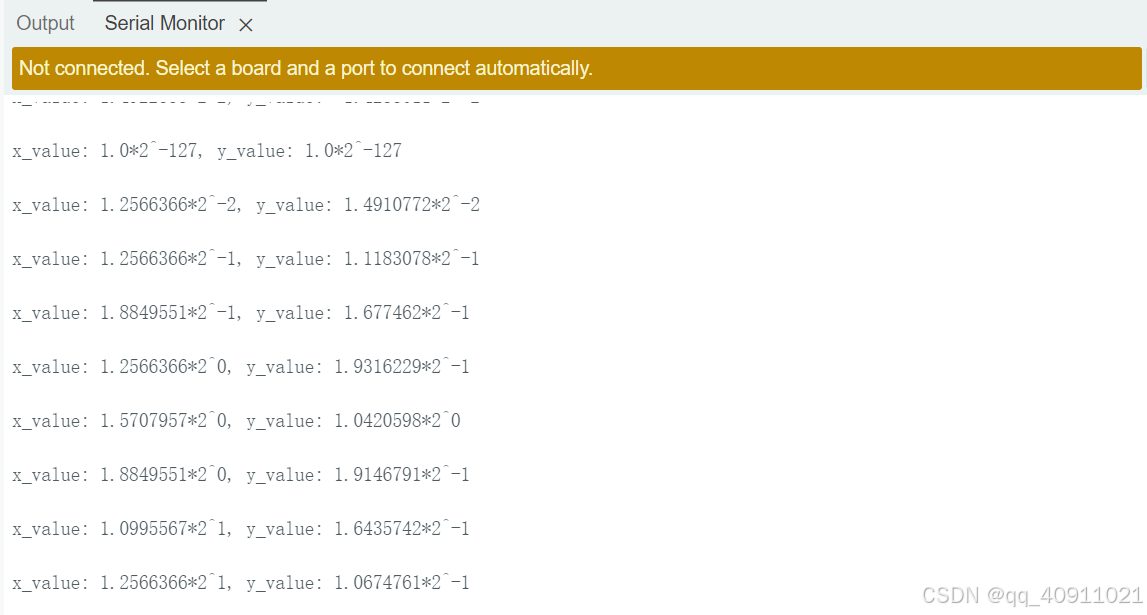Click the output showing y_value 1.0420598*2^0
The height and width of the screenshot is (615, 1147).
(395, 420)
